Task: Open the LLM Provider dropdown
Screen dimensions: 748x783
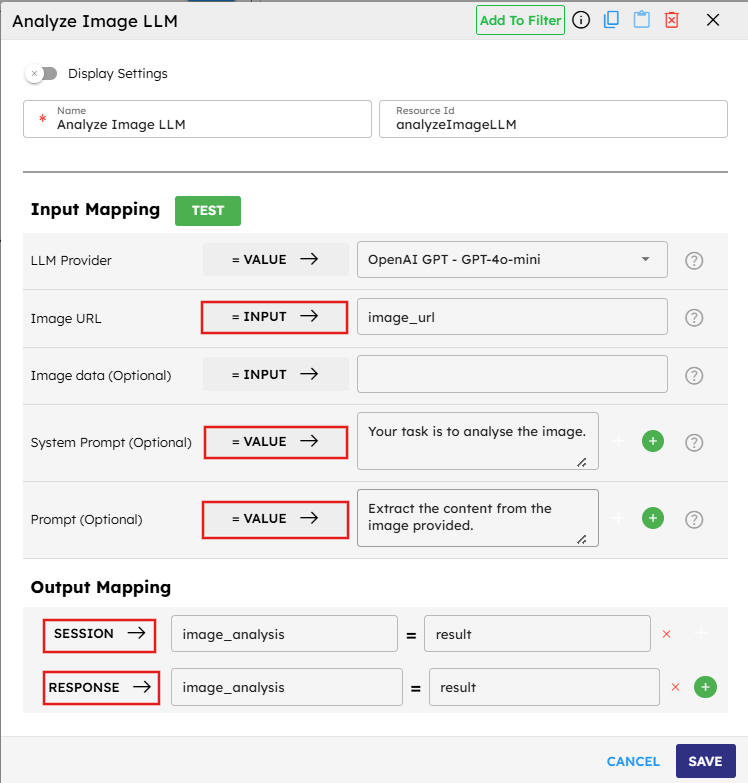Action: pyautogui.click(x=512, y=260)
